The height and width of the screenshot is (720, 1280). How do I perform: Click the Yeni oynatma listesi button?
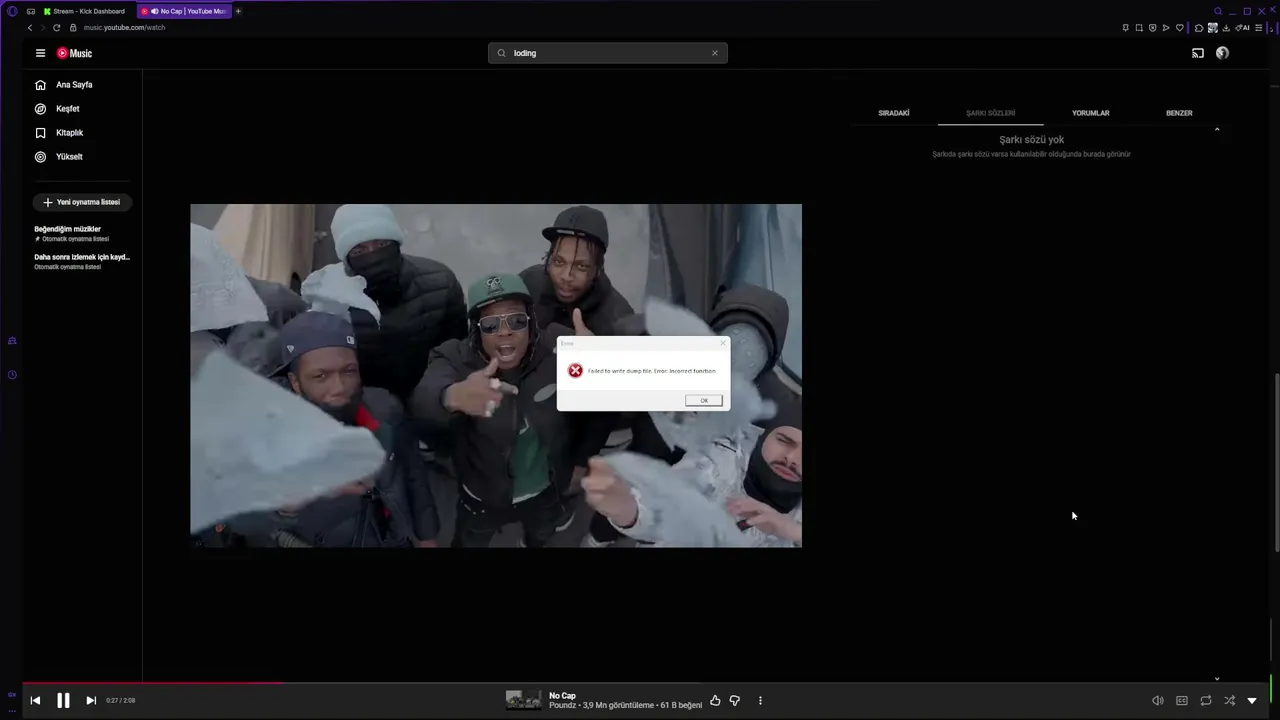[82, 202]
